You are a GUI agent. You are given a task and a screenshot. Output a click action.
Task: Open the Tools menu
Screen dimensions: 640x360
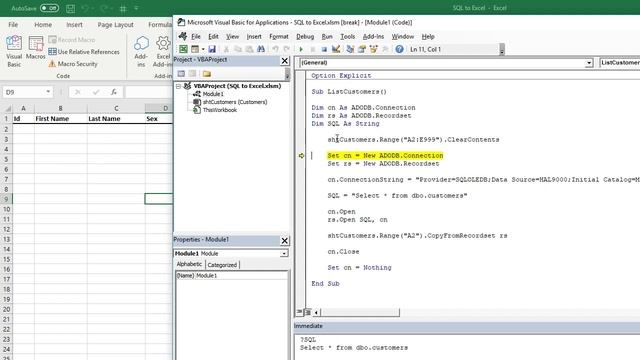tap(347, 36)
